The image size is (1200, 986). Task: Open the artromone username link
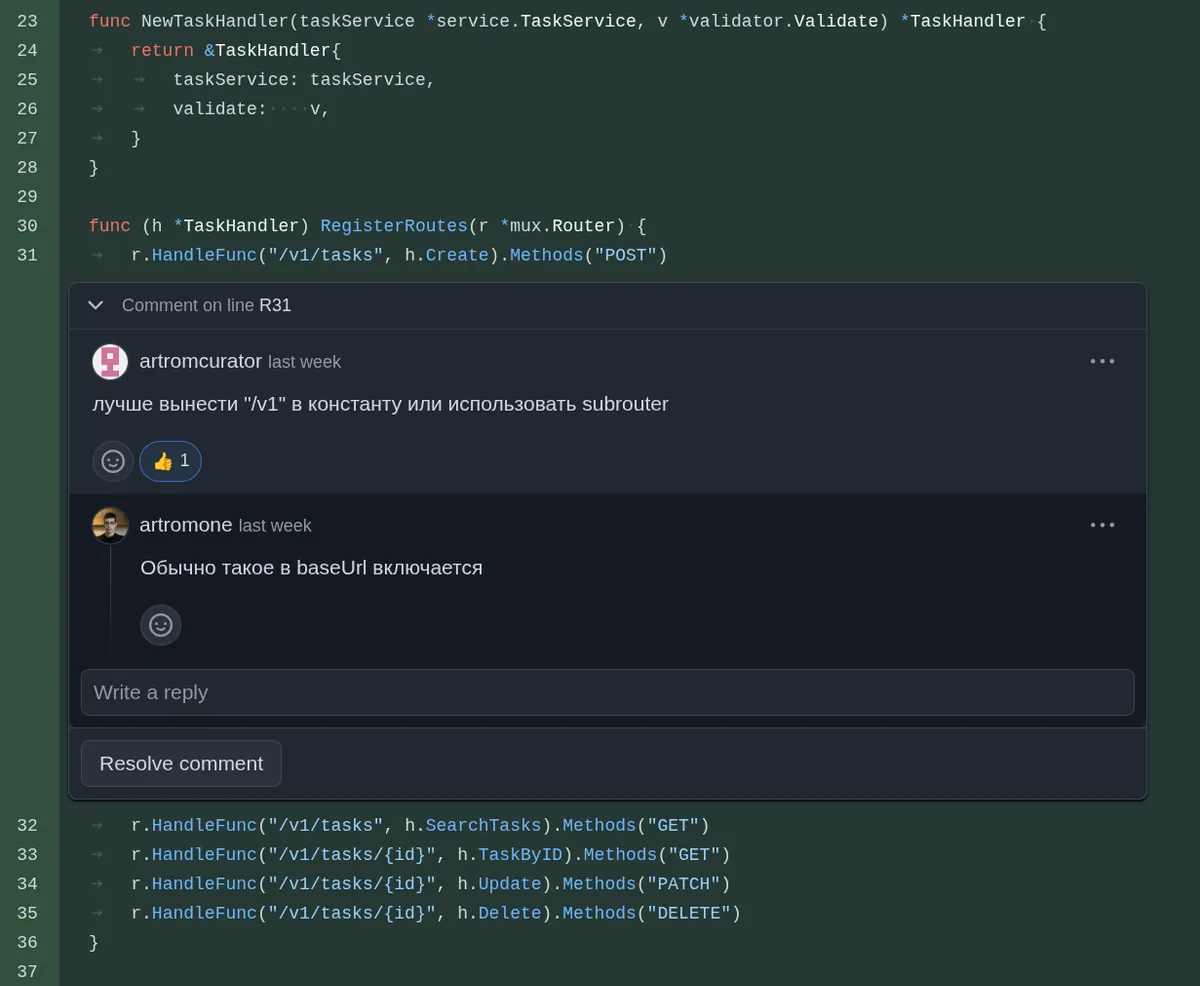point(186,525)
